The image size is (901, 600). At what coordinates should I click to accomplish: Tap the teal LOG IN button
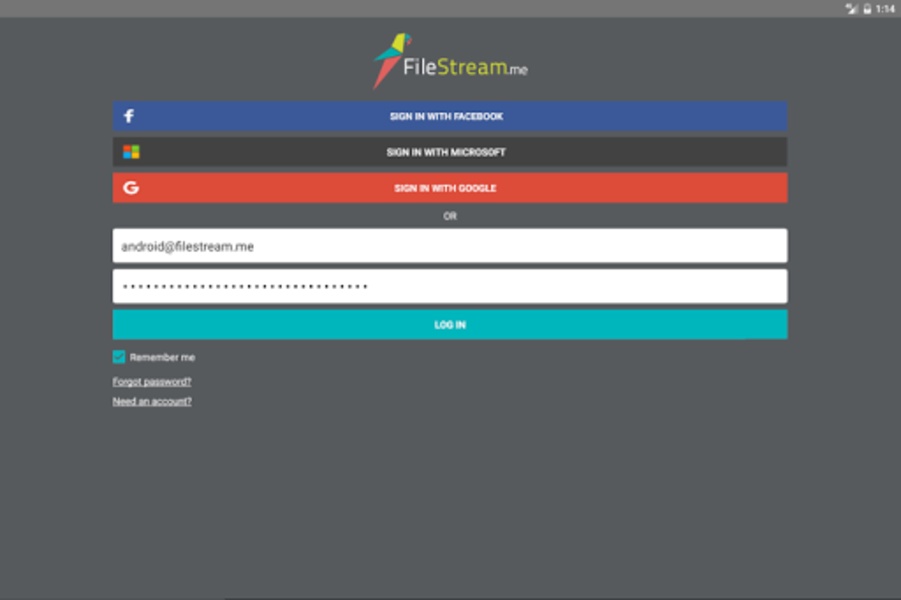click(x=450, y=325)
